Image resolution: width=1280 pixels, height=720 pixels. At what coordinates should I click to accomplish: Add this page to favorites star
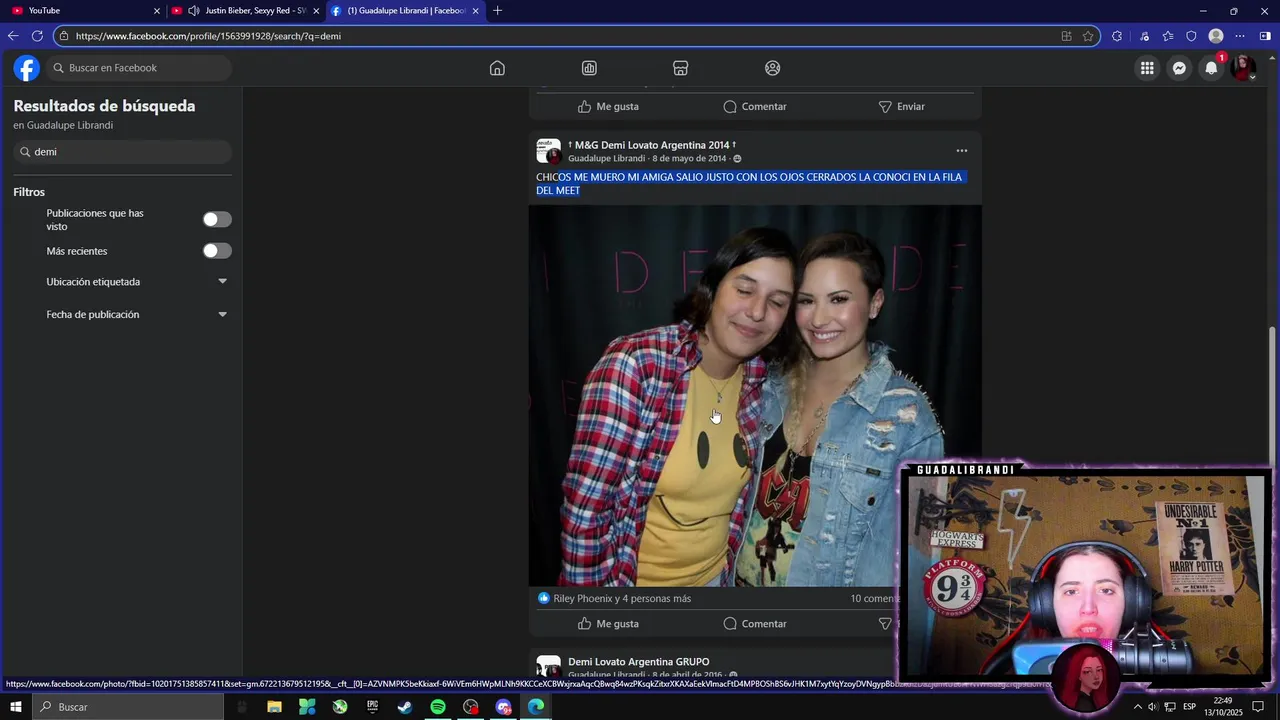coord(1088,36)
